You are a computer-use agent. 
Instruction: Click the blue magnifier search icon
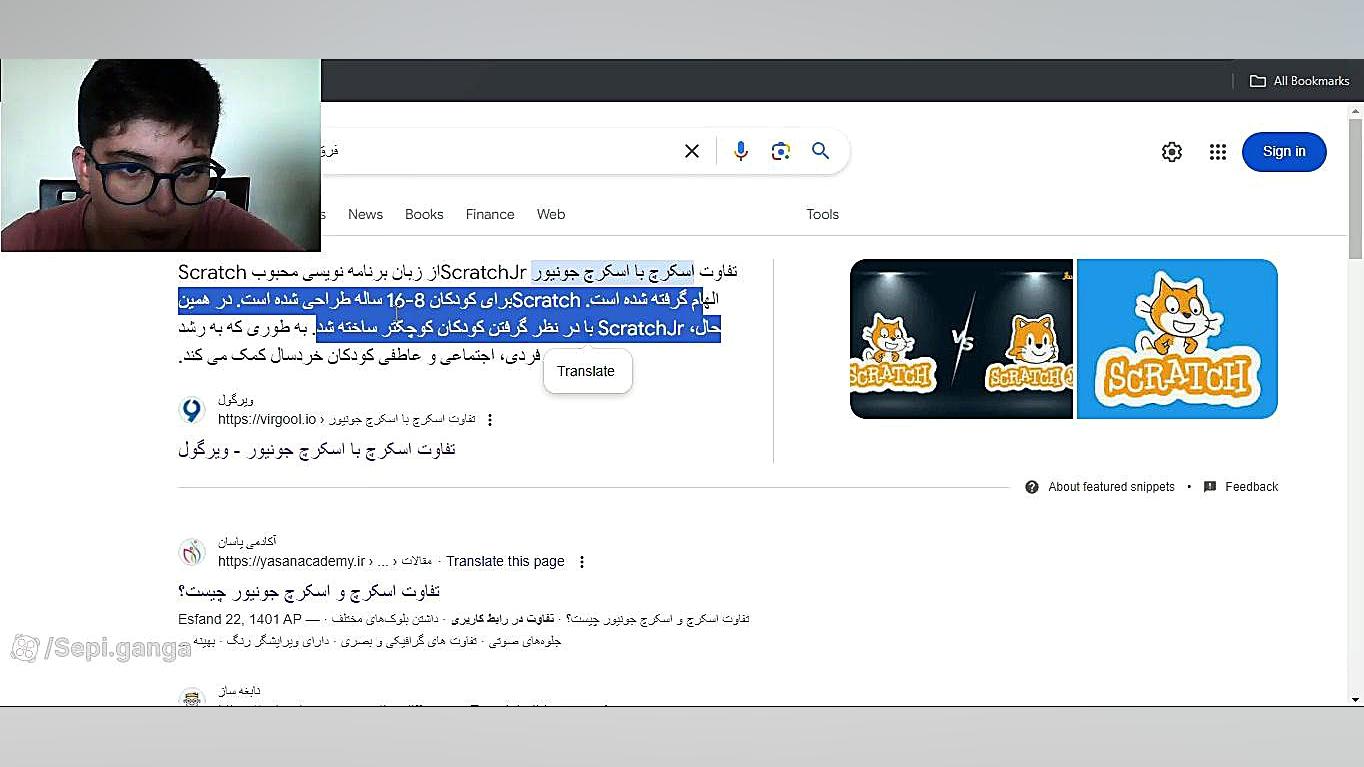point(821,151)
